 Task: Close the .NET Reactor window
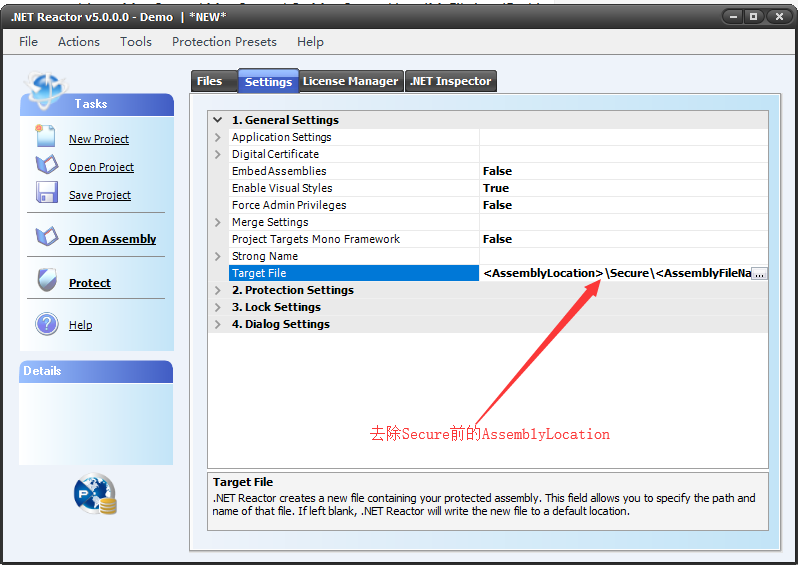coord(779,17)
